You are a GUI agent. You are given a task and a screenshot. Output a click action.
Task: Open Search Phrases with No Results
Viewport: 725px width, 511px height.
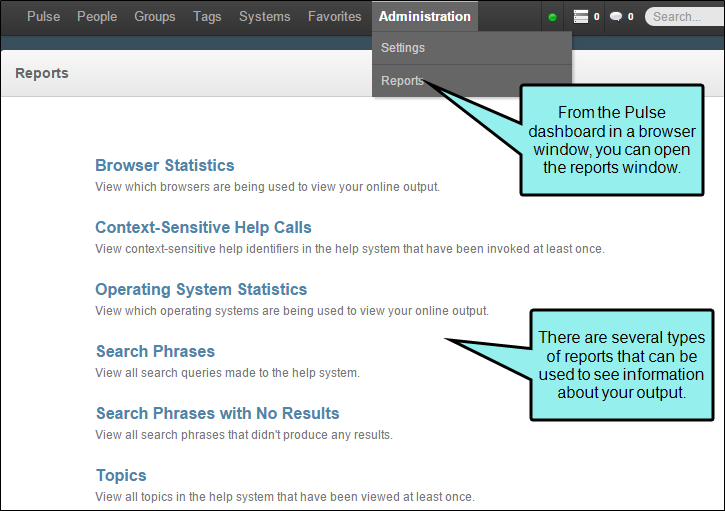point(218,413)
